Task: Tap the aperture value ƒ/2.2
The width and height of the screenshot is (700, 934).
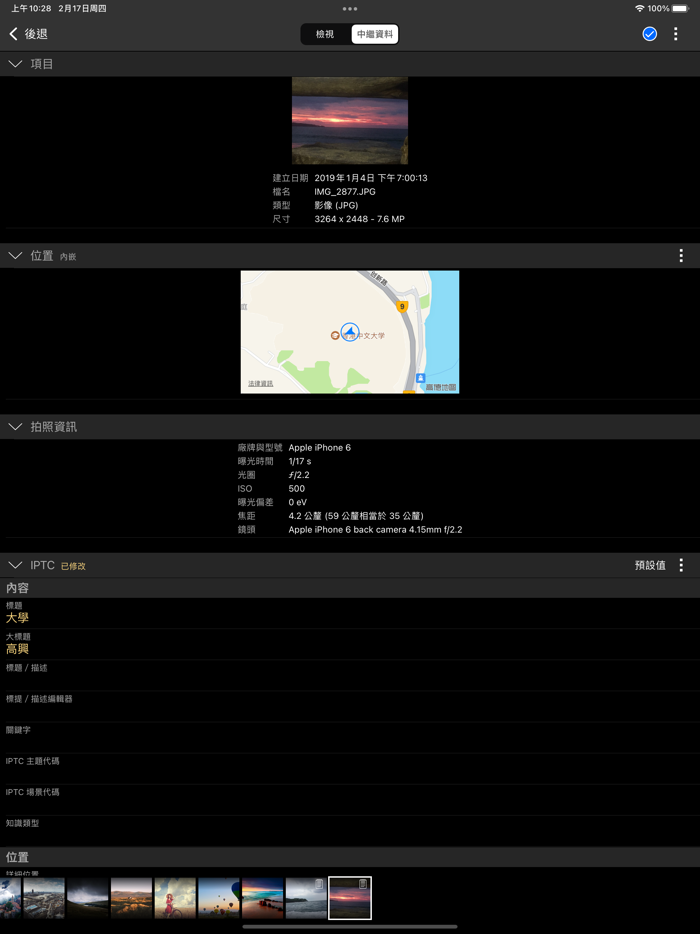Action: 298,475
